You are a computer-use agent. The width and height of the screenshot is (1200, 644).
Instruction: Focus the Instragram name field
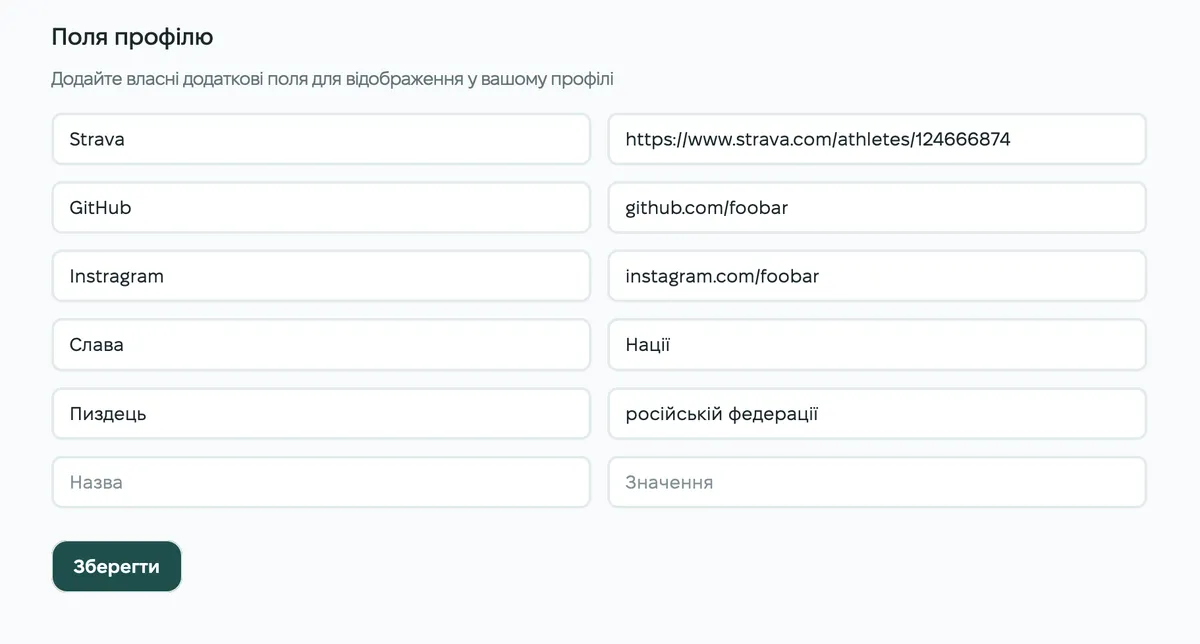pos(321,276)
